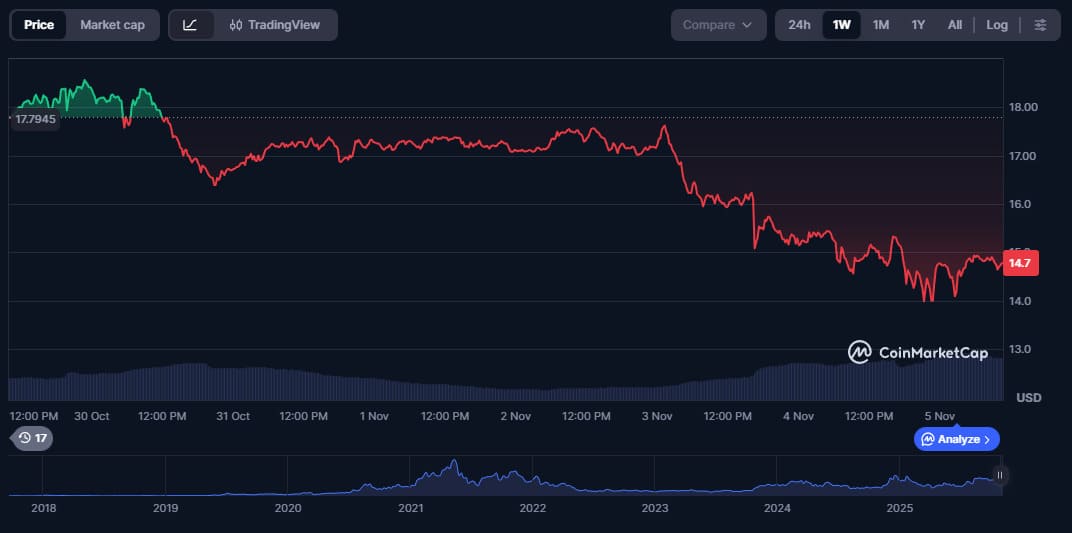Click the range slider handle on mini timeline
The width and height of the screenshot is (1072, 533).
[x=1000, y=475]
